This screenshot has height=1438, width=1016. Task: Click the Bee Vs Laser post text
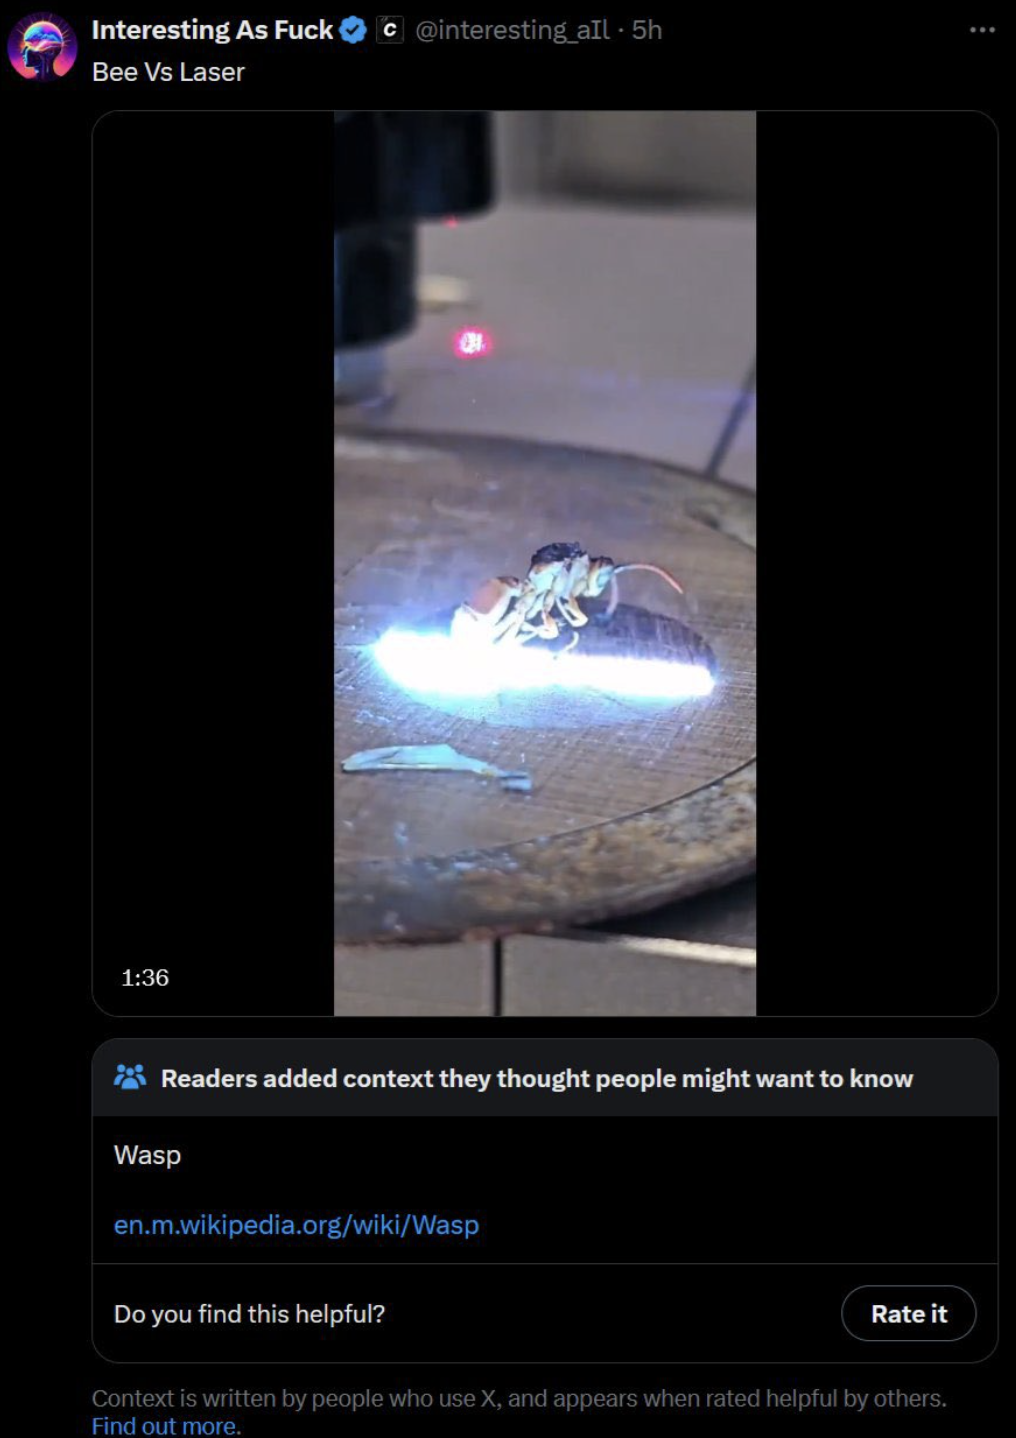click(x=168, y=72)
